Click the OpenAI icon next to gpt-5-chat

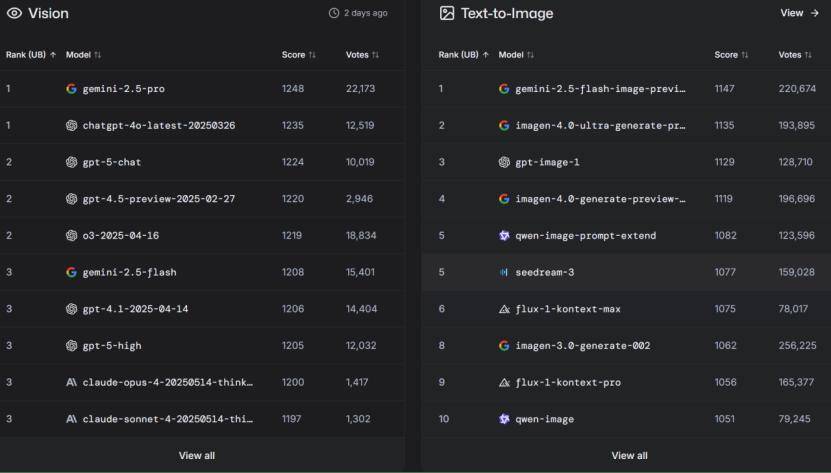point(71,162)
